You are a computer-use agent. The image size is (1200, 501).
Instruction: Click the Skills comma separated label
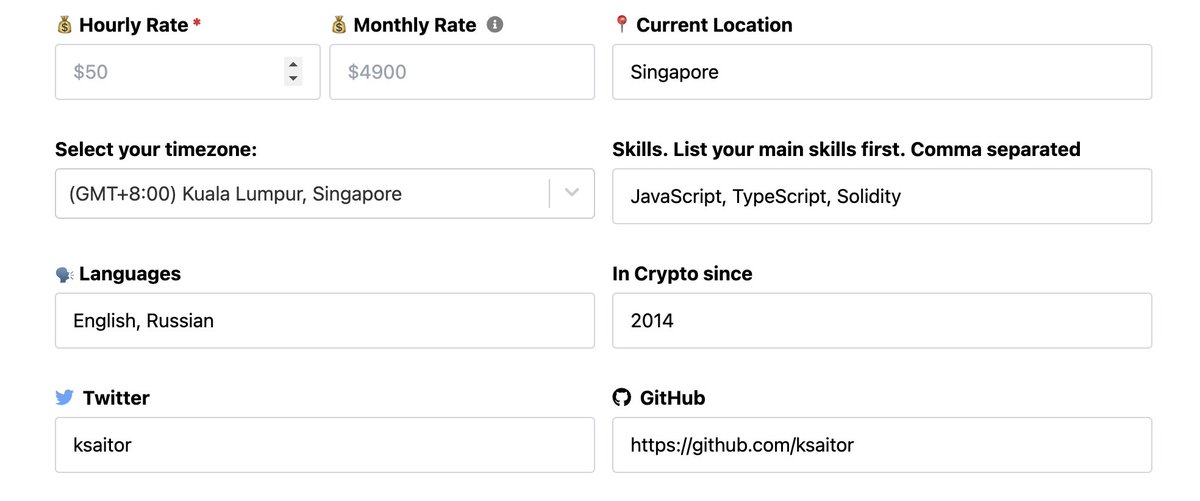tap(846, 149)
